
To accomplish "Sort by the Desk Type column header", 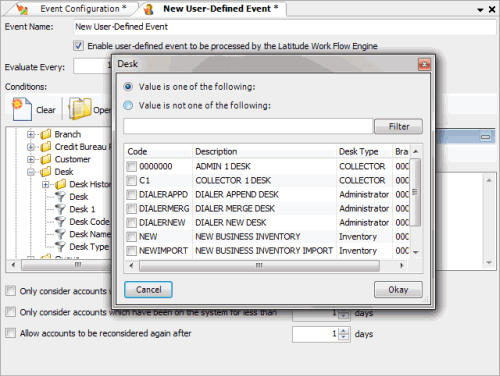I will point(364,151).
